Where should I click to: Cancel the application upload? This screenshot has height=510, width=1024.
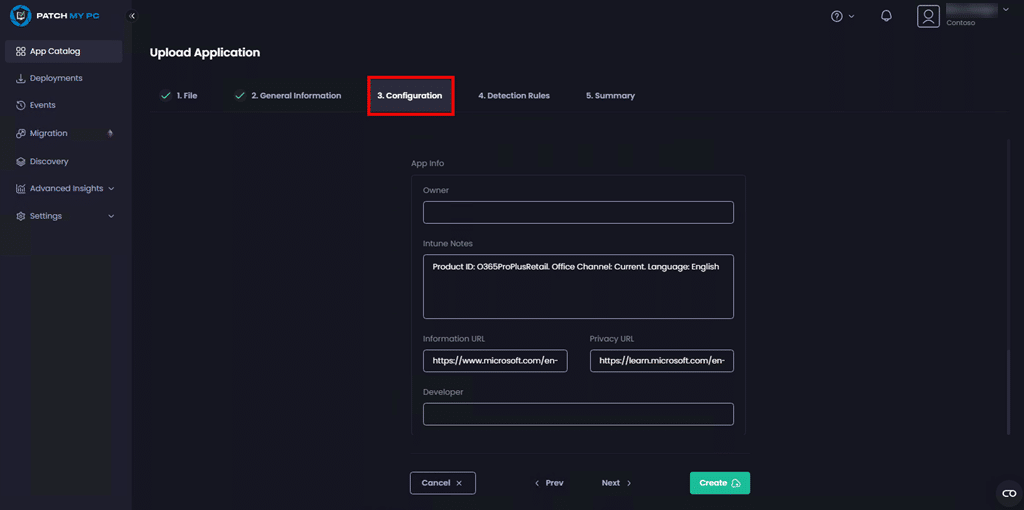pos(442,483)
